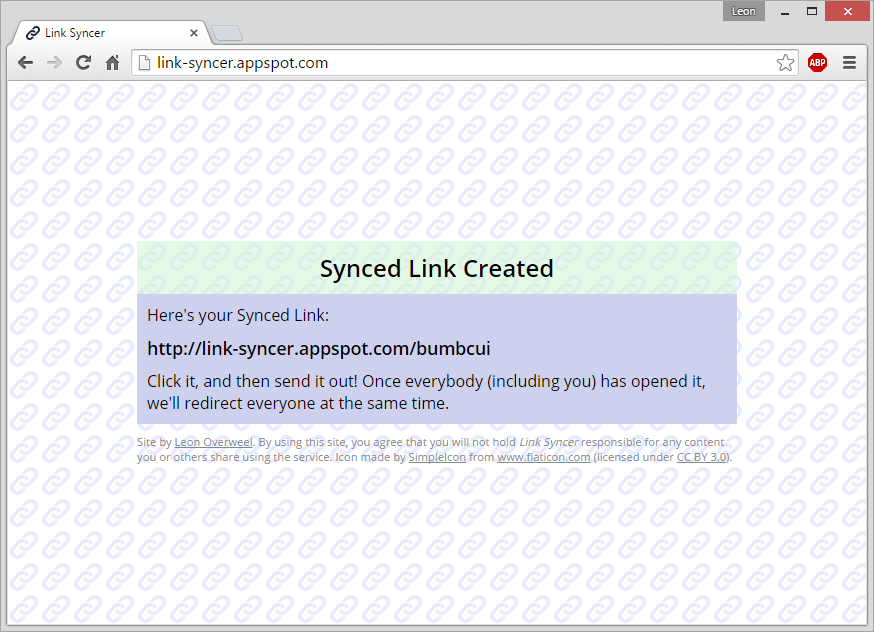
Task: Visit the Leon Overweel link
Action: tap(213, 442)
